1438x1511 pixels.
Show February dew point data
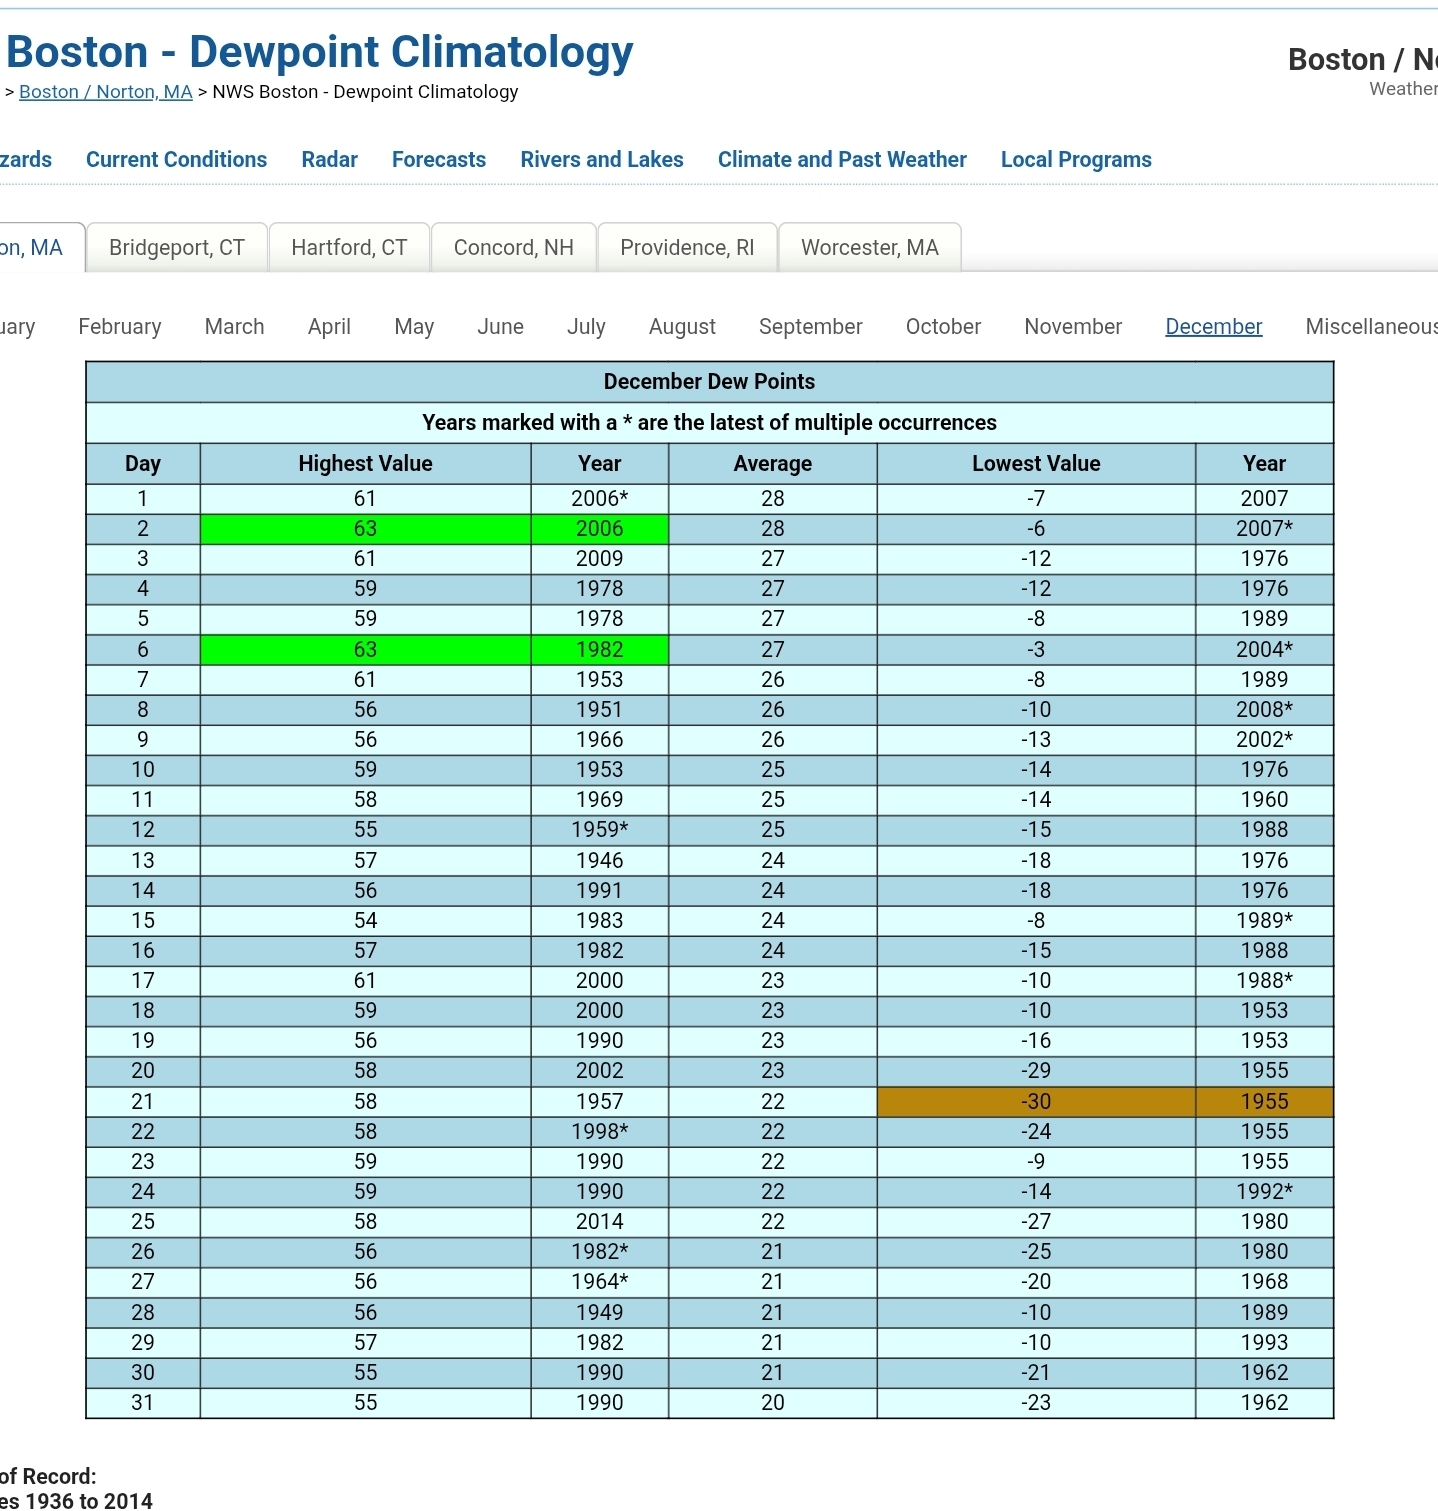[120, 327]
